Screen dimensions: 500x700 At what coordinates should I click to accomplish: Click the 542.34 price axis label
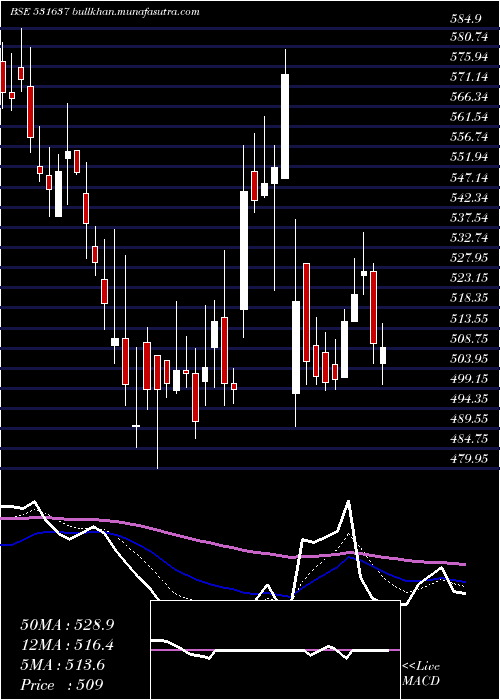pos(469,198)
